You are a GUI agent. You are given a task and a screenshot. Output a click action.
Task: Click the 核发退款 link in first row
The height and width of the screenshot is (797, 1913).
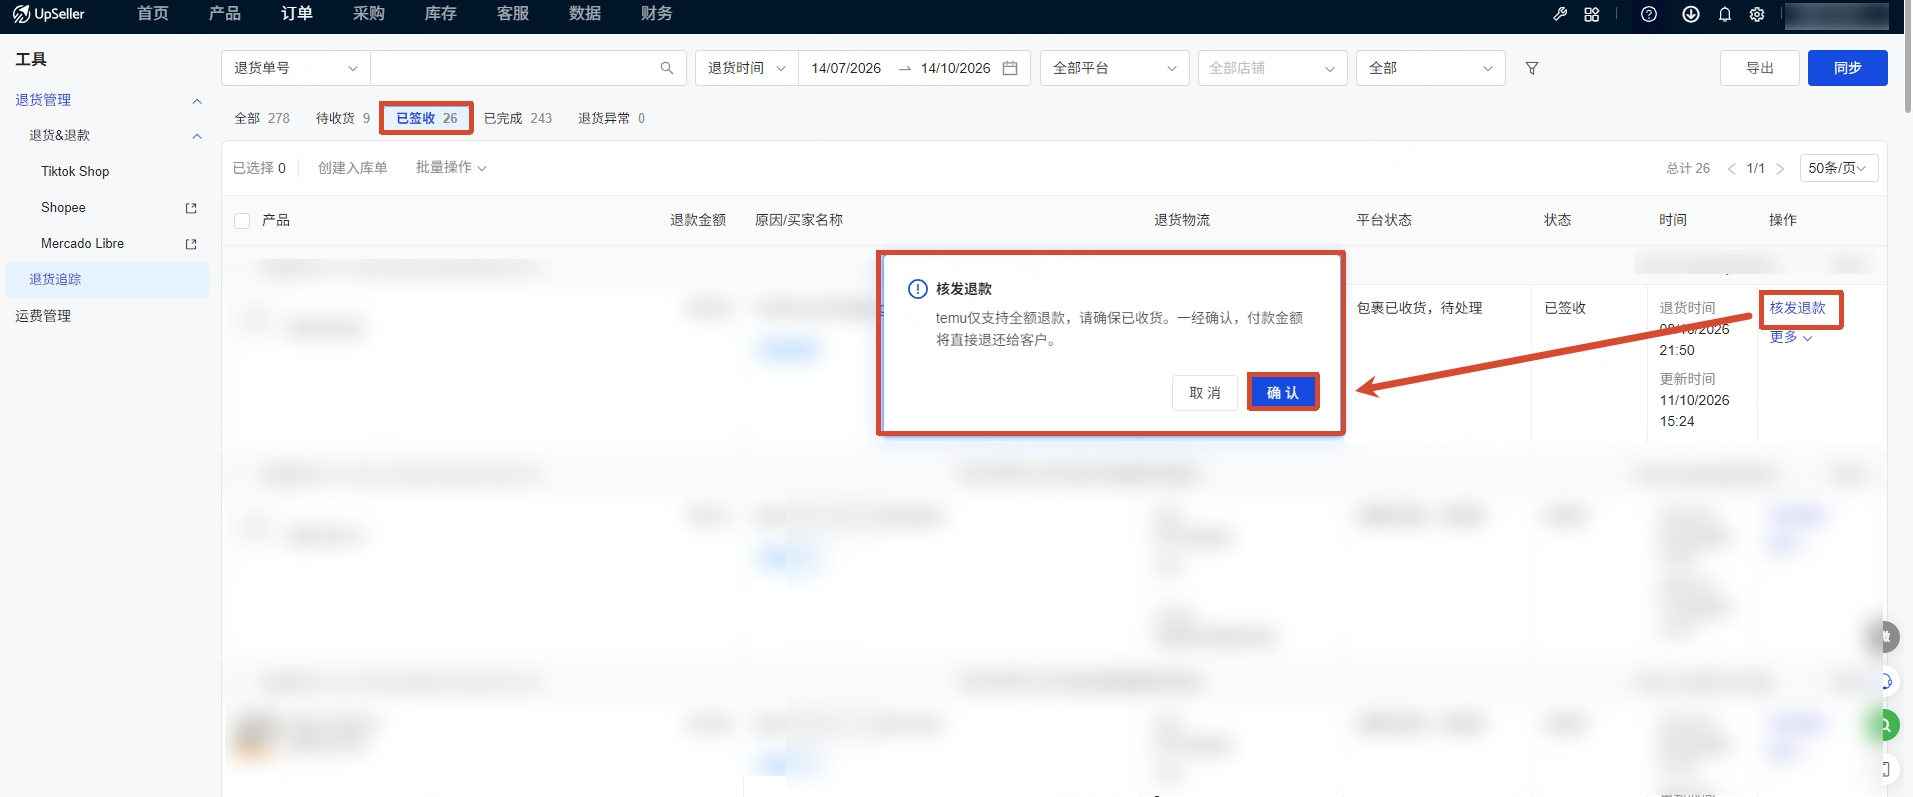[x=1798, y=308]
